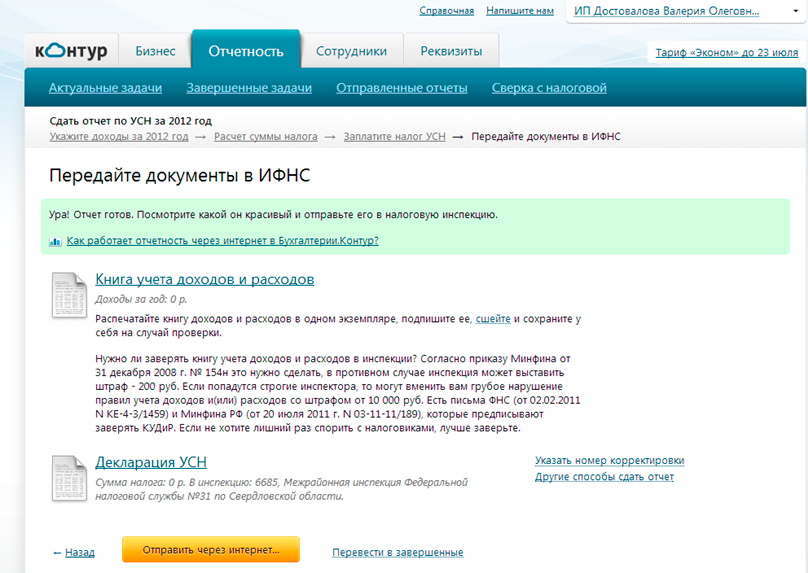Click the heading Сдать отчет по УСН за 2012 год

(130, 121)
